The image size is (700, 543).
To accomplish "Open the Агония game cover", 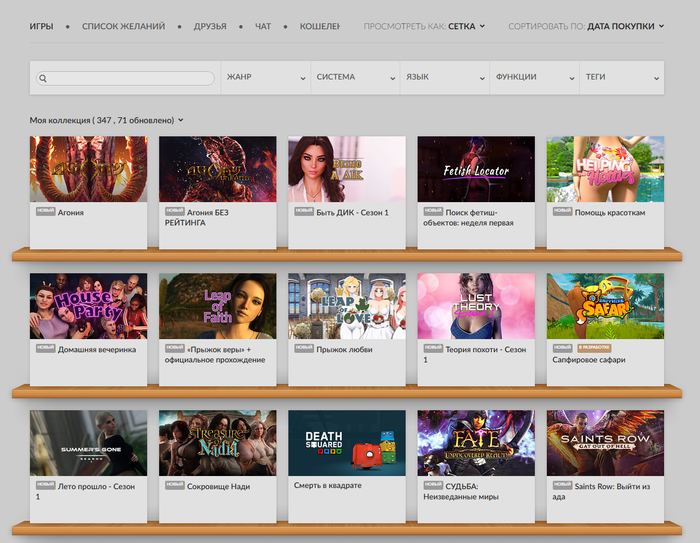I will point(88,169).
